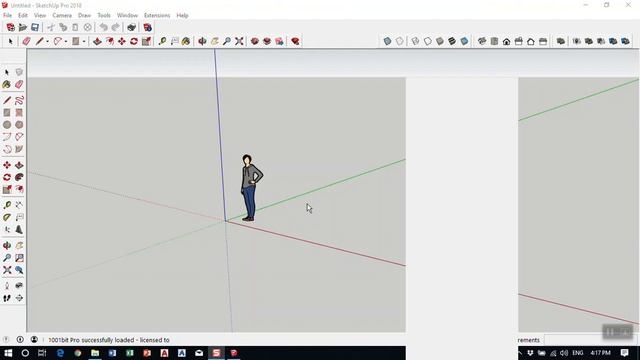This screenshot has height=360, width=640.
Task: Open the View menu
Action: point(40,15)
